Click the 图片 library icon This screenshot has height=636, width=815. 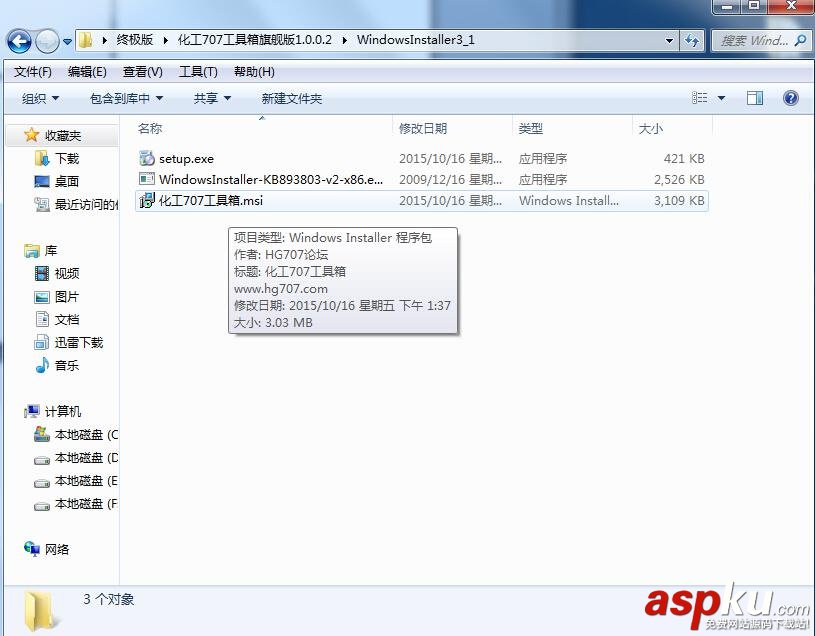click(x=42, y=297)
